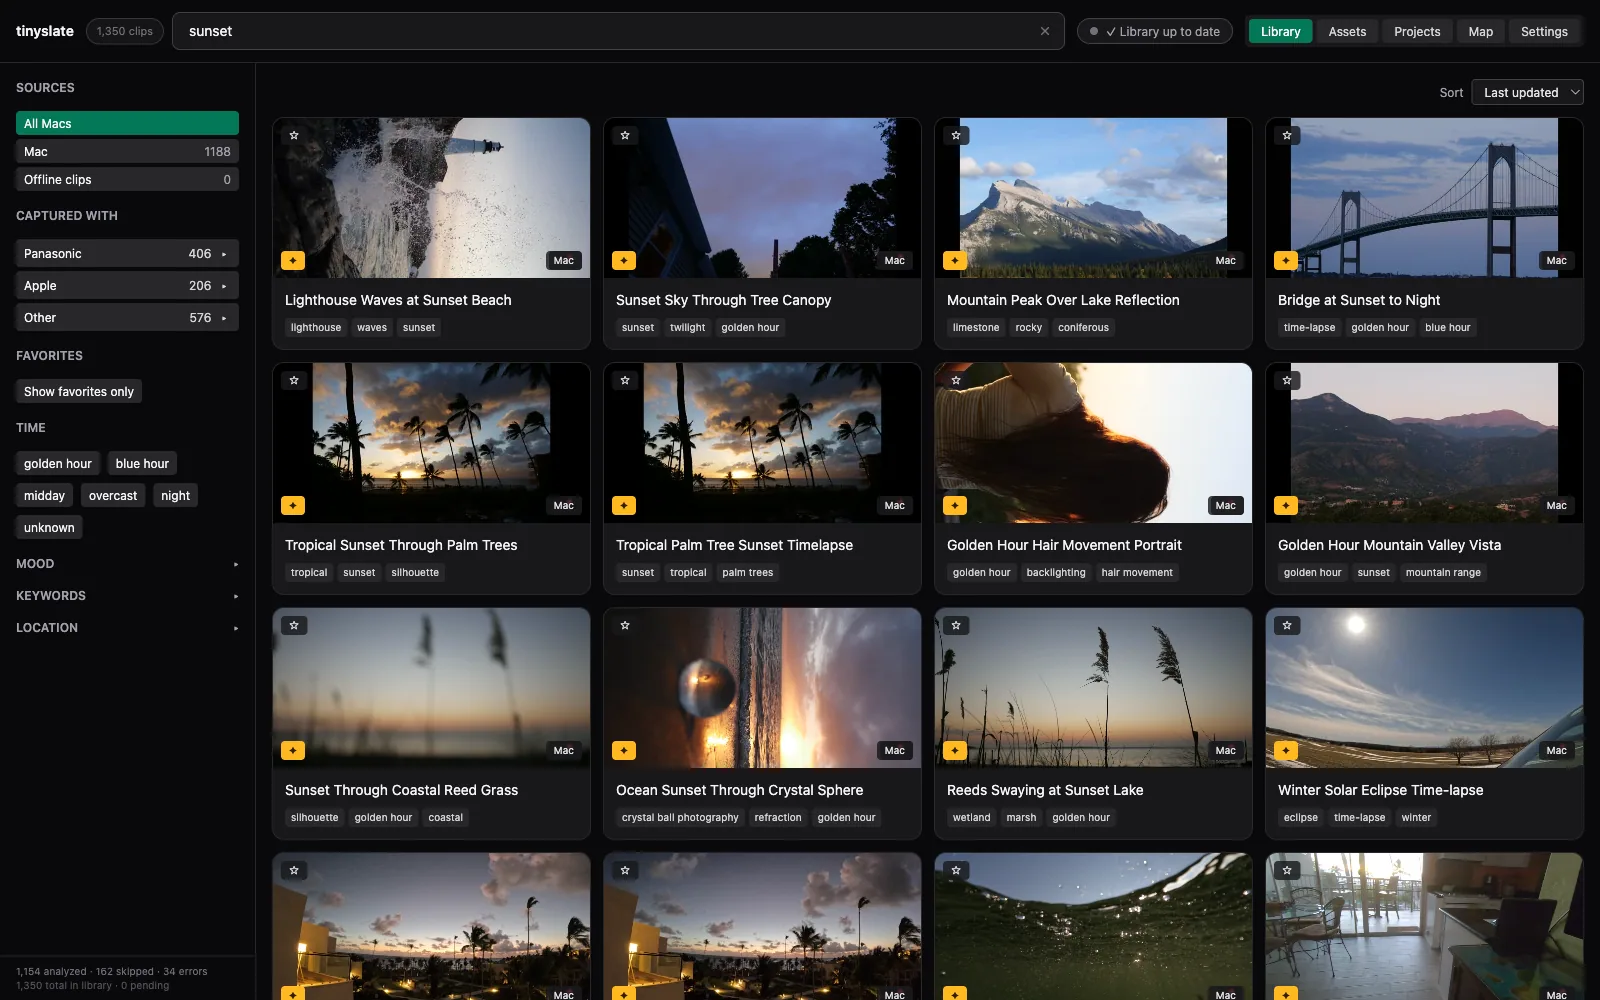
Task: Click the twilight tag on Tree Canopy clip
Action: [687, 328]
